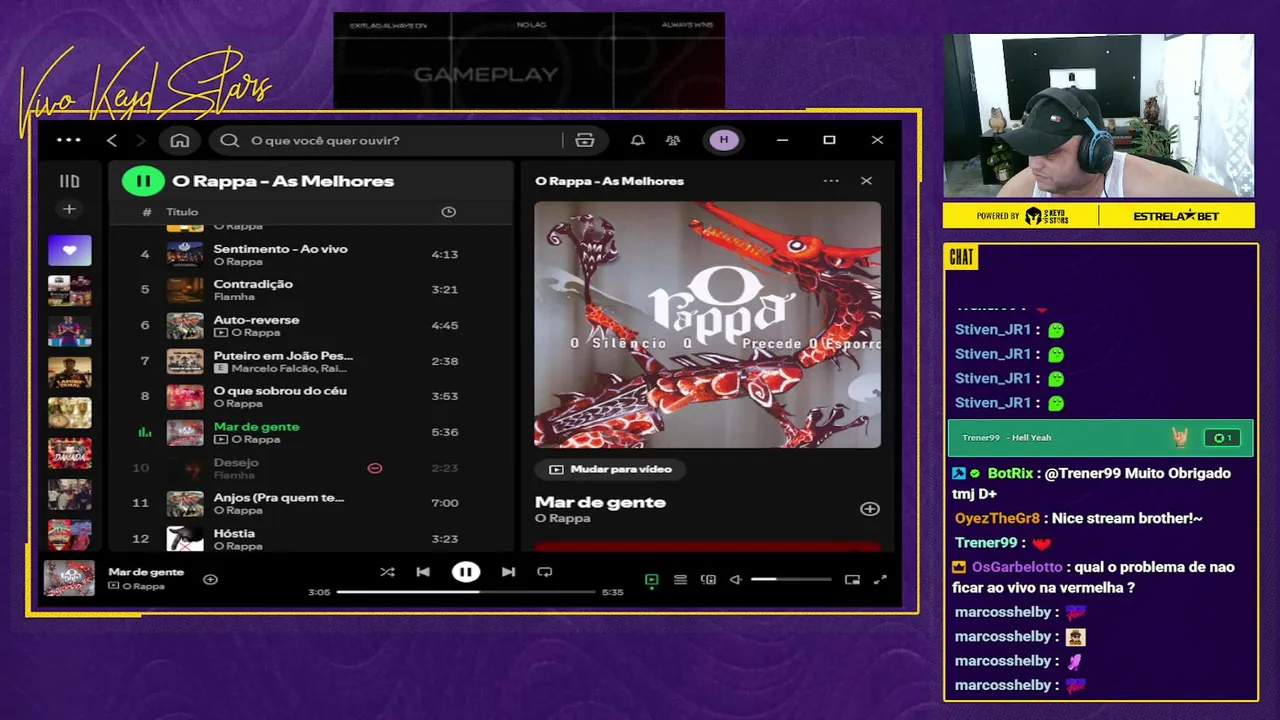Pause playlist using green header button
Image resolution: width=1280 pixels, height=720 pixels.
(x=143, y=181)
